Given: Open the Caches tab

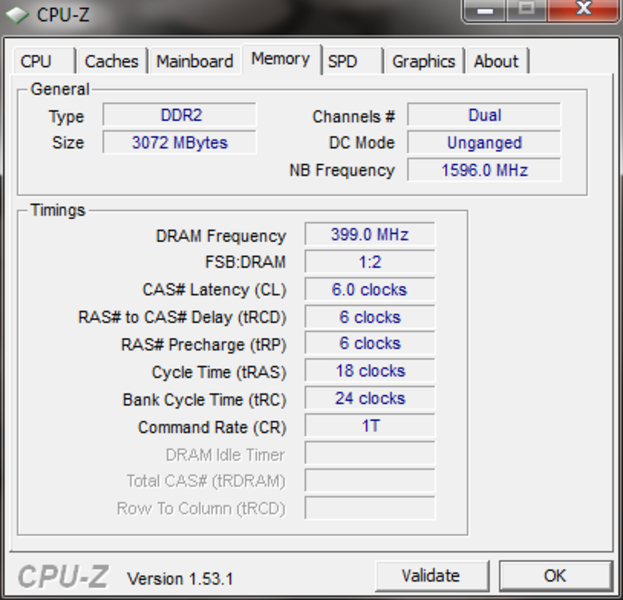Looking at the screenshot, I should coord(112,61).
